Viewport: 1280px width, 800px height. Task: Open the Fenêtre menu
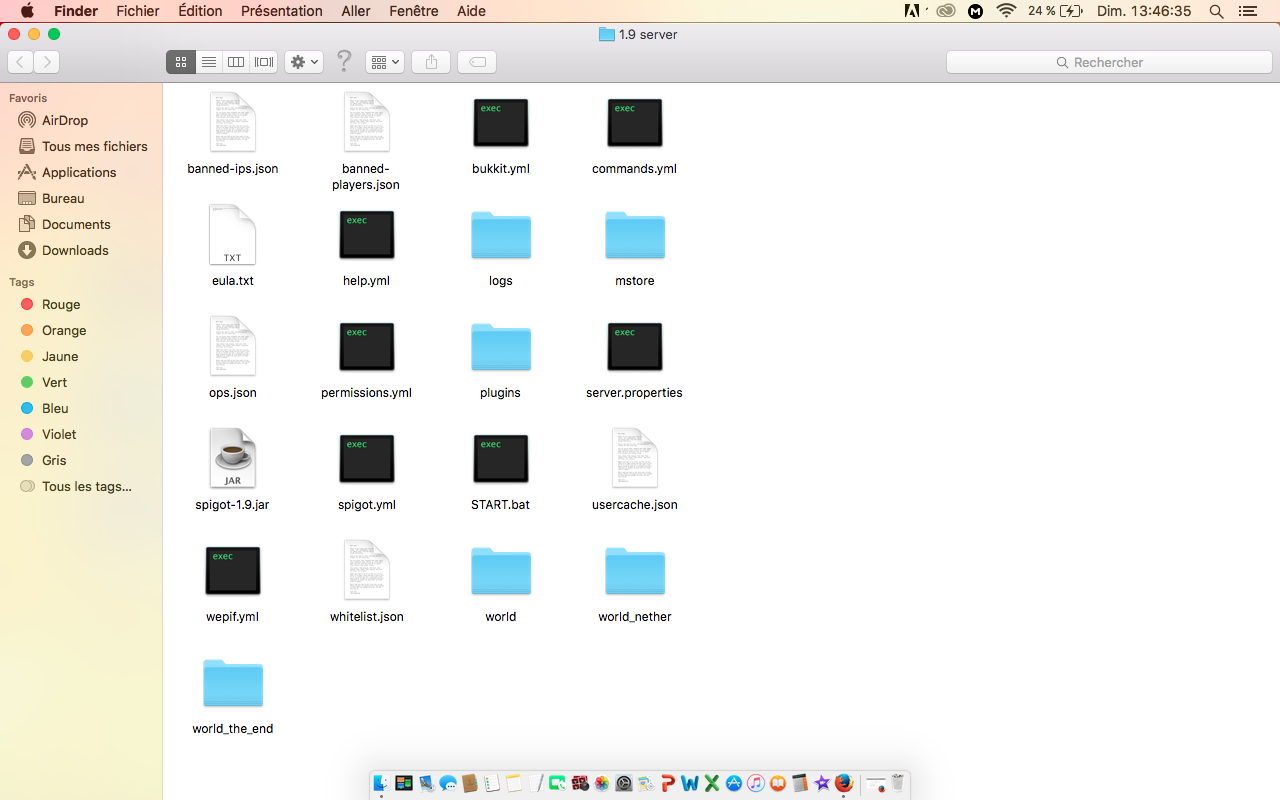pos(413,11)
